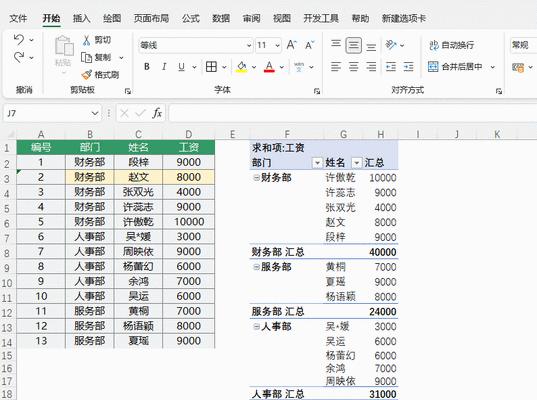Screen dimensions: 537x400
Task: Click the Paste clipboard icon
Action: (x=64, y=46)
